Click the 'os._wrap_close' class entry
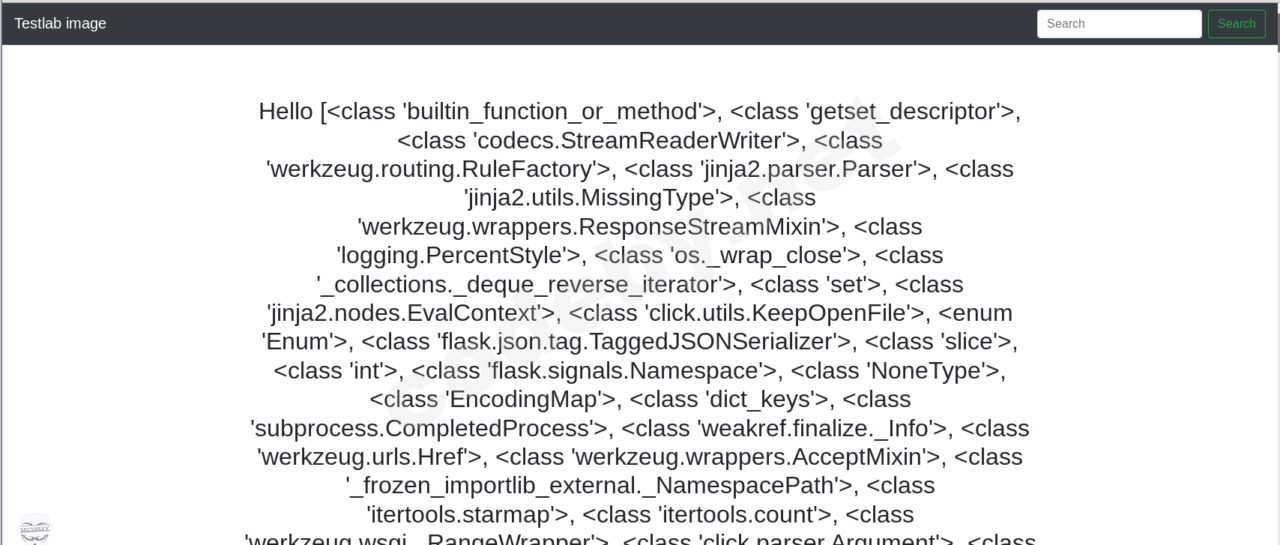Image resolution: width=1280 pixels, height=545 pixels. [766, 255]
